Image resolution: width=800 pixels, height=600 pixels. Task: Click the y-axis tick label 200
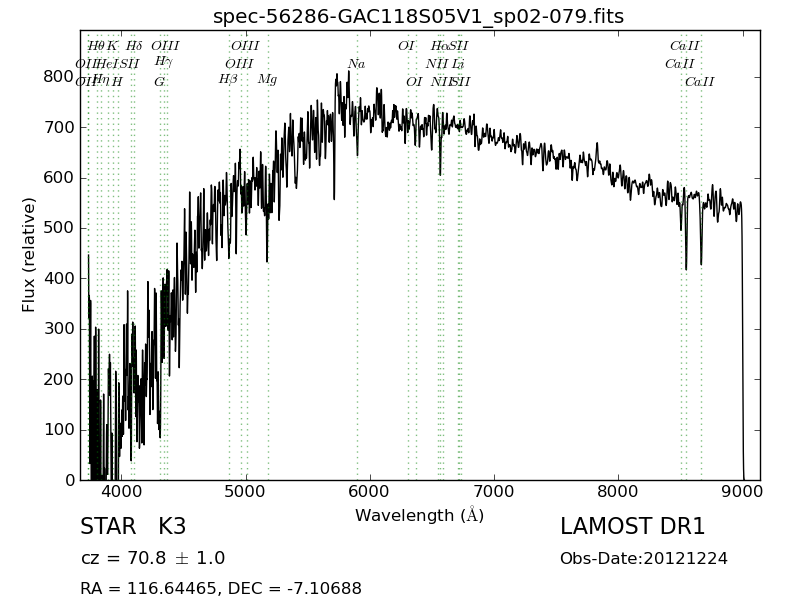[x=59, y=379]
